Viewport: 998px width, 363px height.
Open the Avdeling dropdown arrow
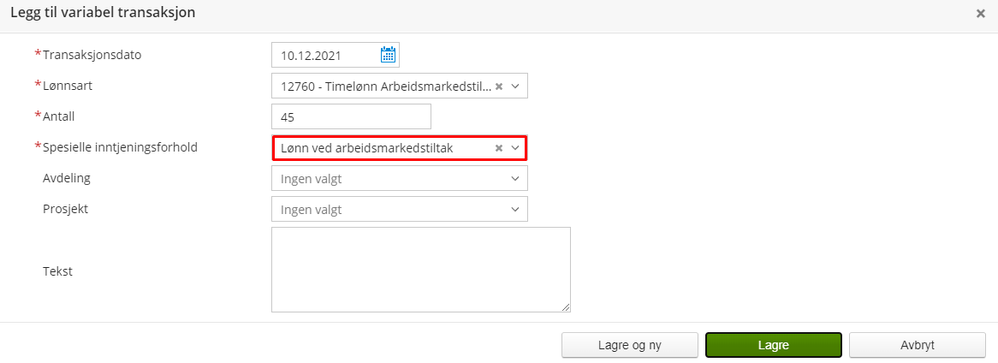pyautogui.click(x=516, y=179)
